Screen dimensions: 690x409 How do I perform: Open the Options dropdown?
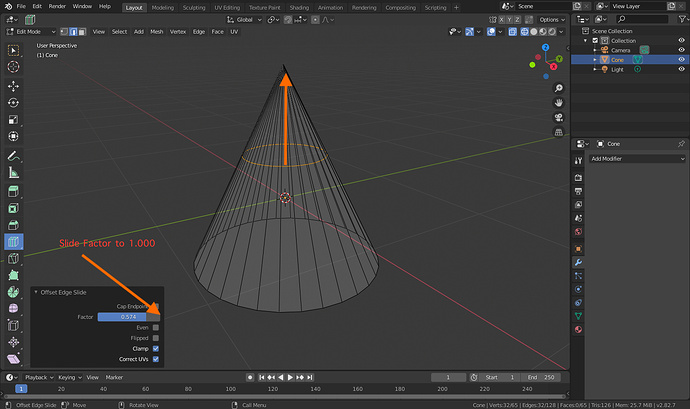point(552,20)
